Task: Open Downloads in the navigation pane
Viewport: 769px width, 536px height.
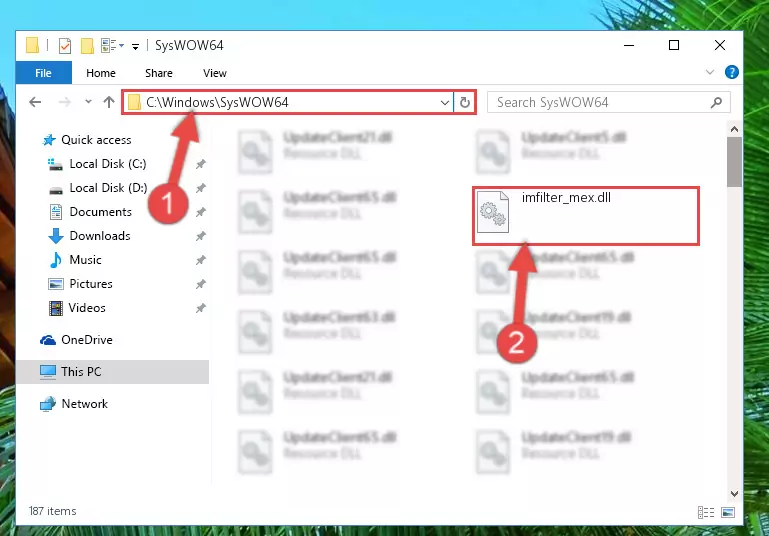Action: point(90,236)
